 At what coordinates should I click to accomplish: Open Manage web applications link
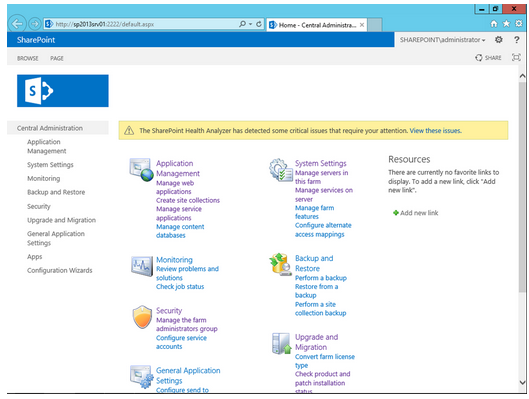pos(175,187)
